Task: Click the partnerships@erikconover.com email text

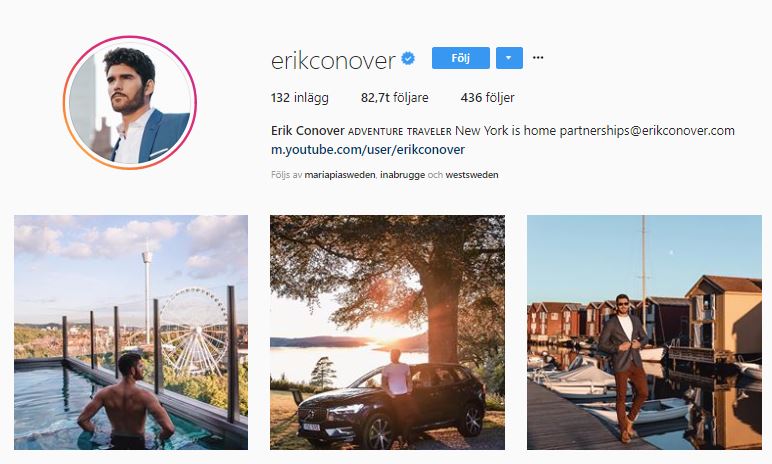Action: pyautogui.click(x=647, y=131)
